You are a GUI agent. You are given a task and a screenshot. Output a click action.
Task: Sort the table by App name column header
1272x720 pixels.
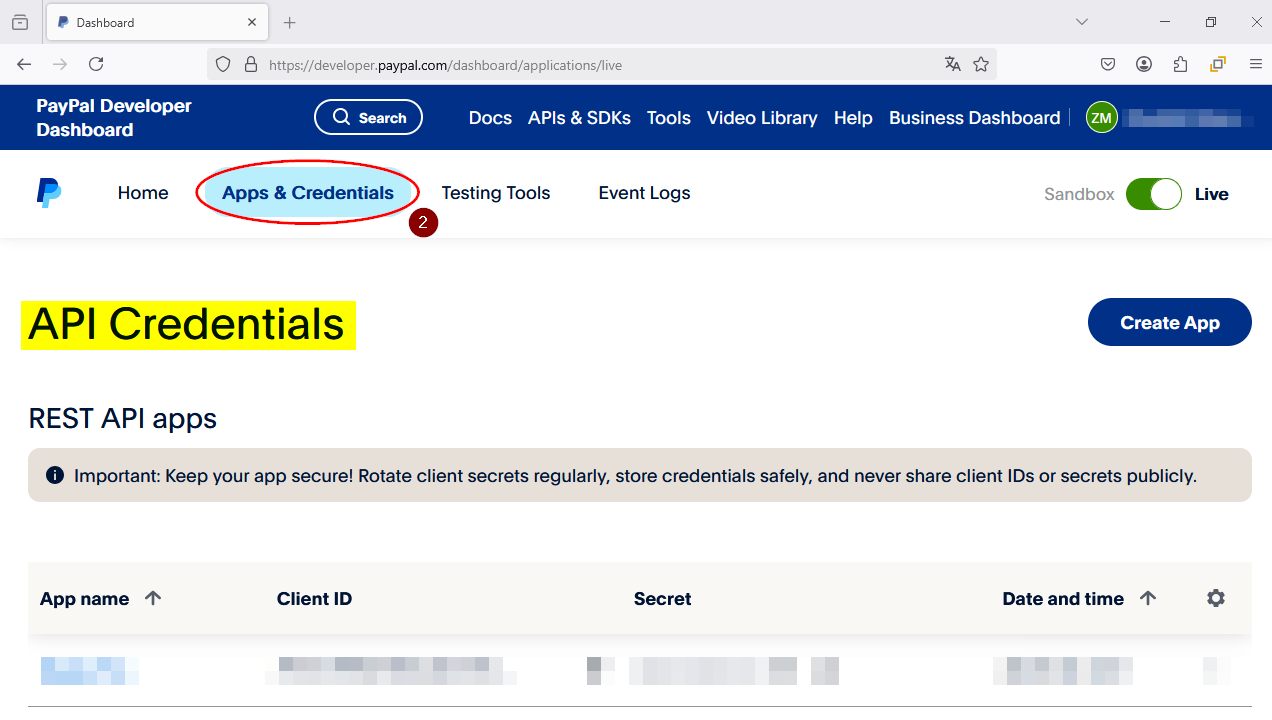85,599
